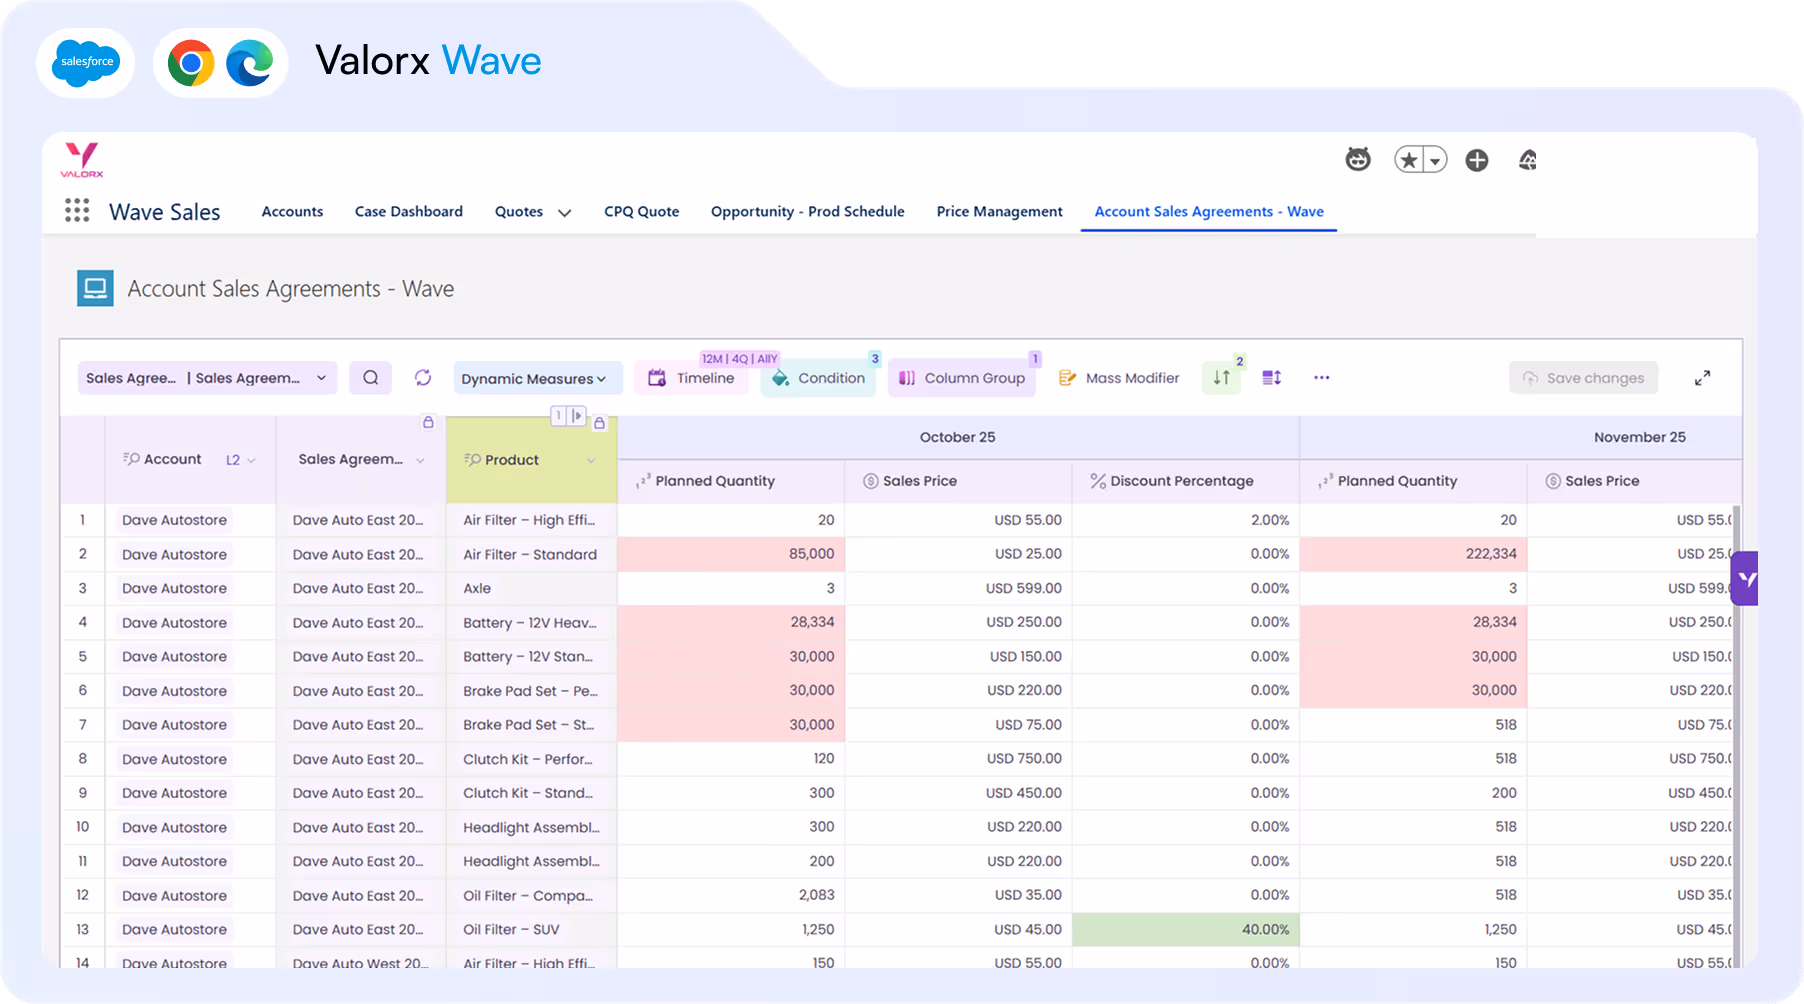The image size is (1804, 1004).
Task: Open the Timeline panel
Action: point(691,378)
